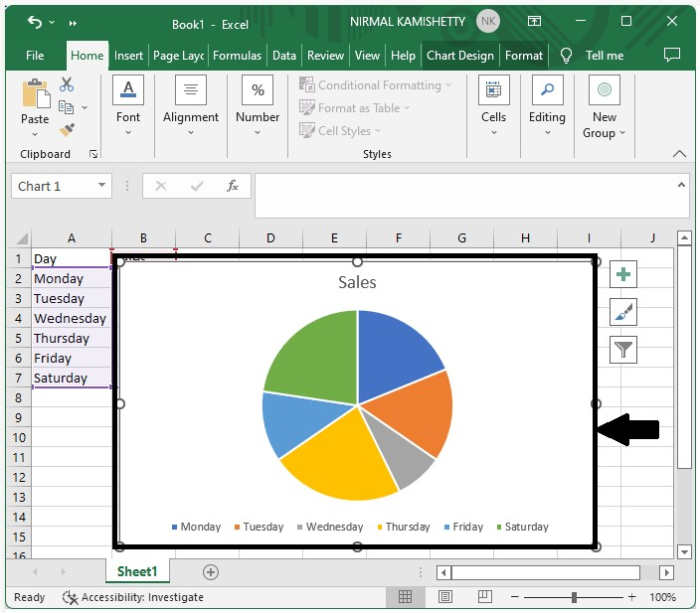
Task: Click the Tell me search text
Action: [604, 55]
